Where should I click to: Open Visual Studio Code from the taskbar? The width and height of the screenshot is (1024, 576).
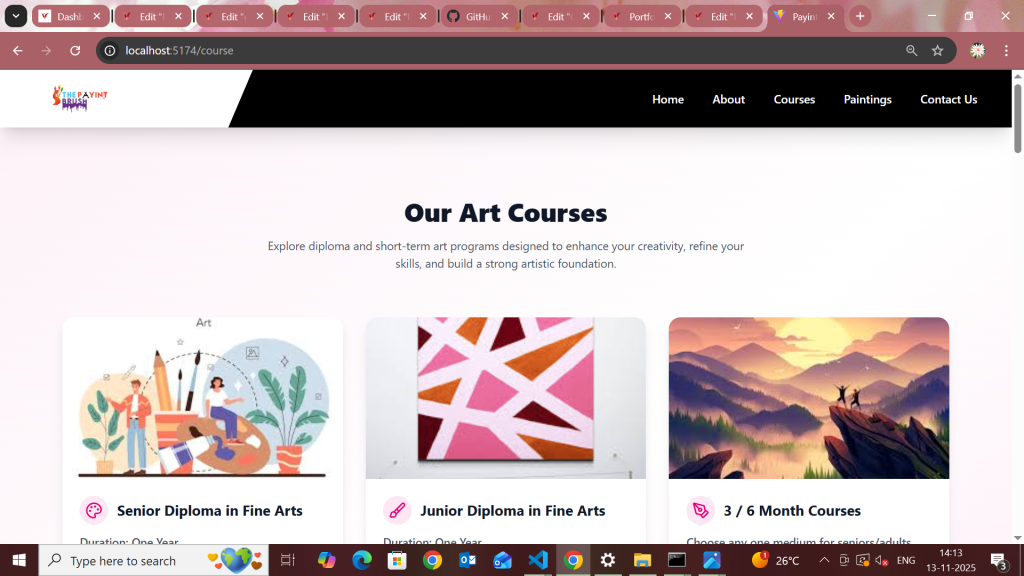[537, 560]
